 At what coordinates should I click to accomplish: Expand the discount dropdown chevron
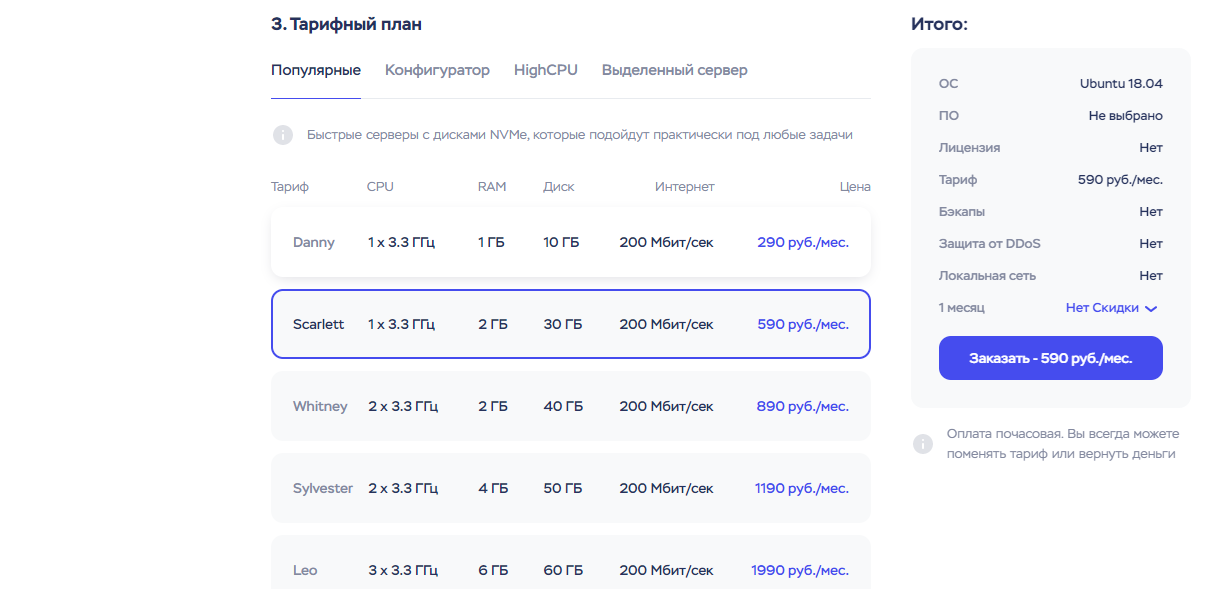(1151, 309)
